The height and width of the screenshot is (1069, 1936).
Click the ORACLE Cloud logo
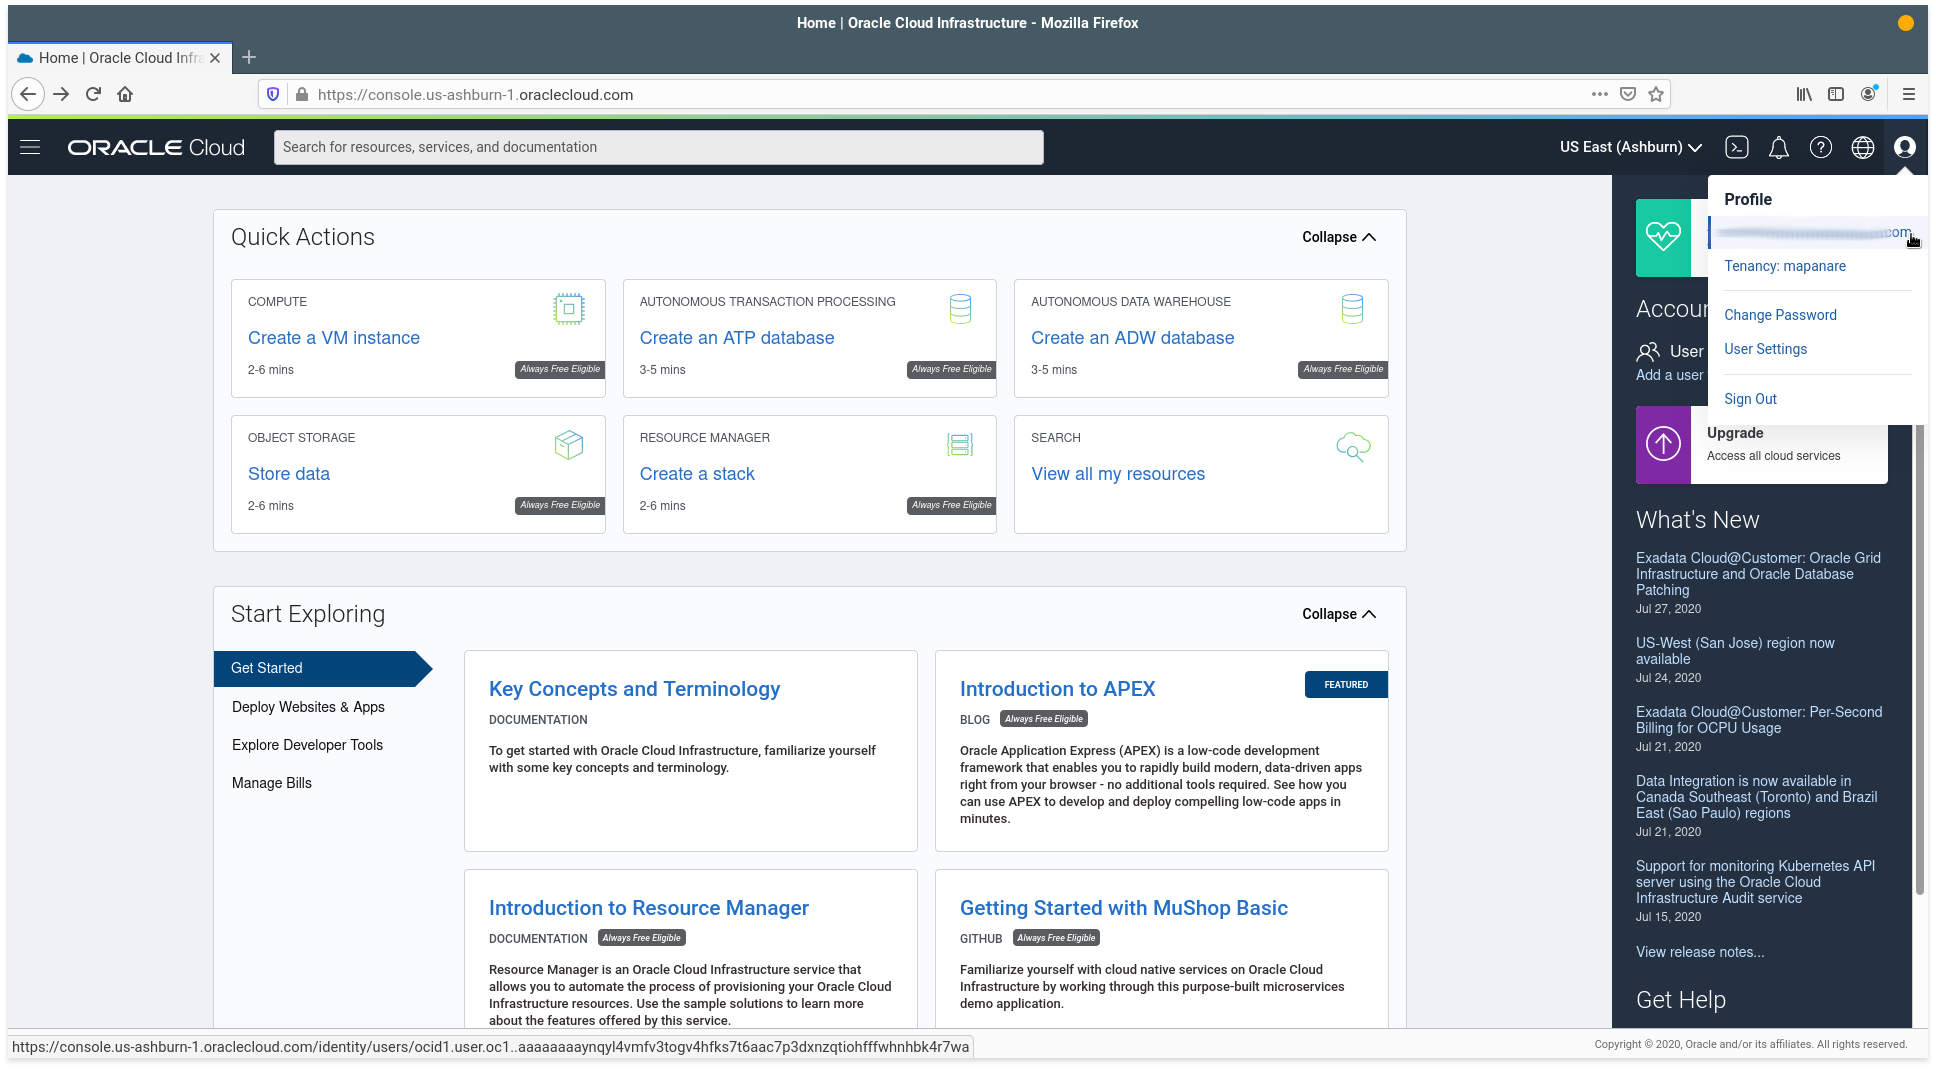[x=156, y=147]
